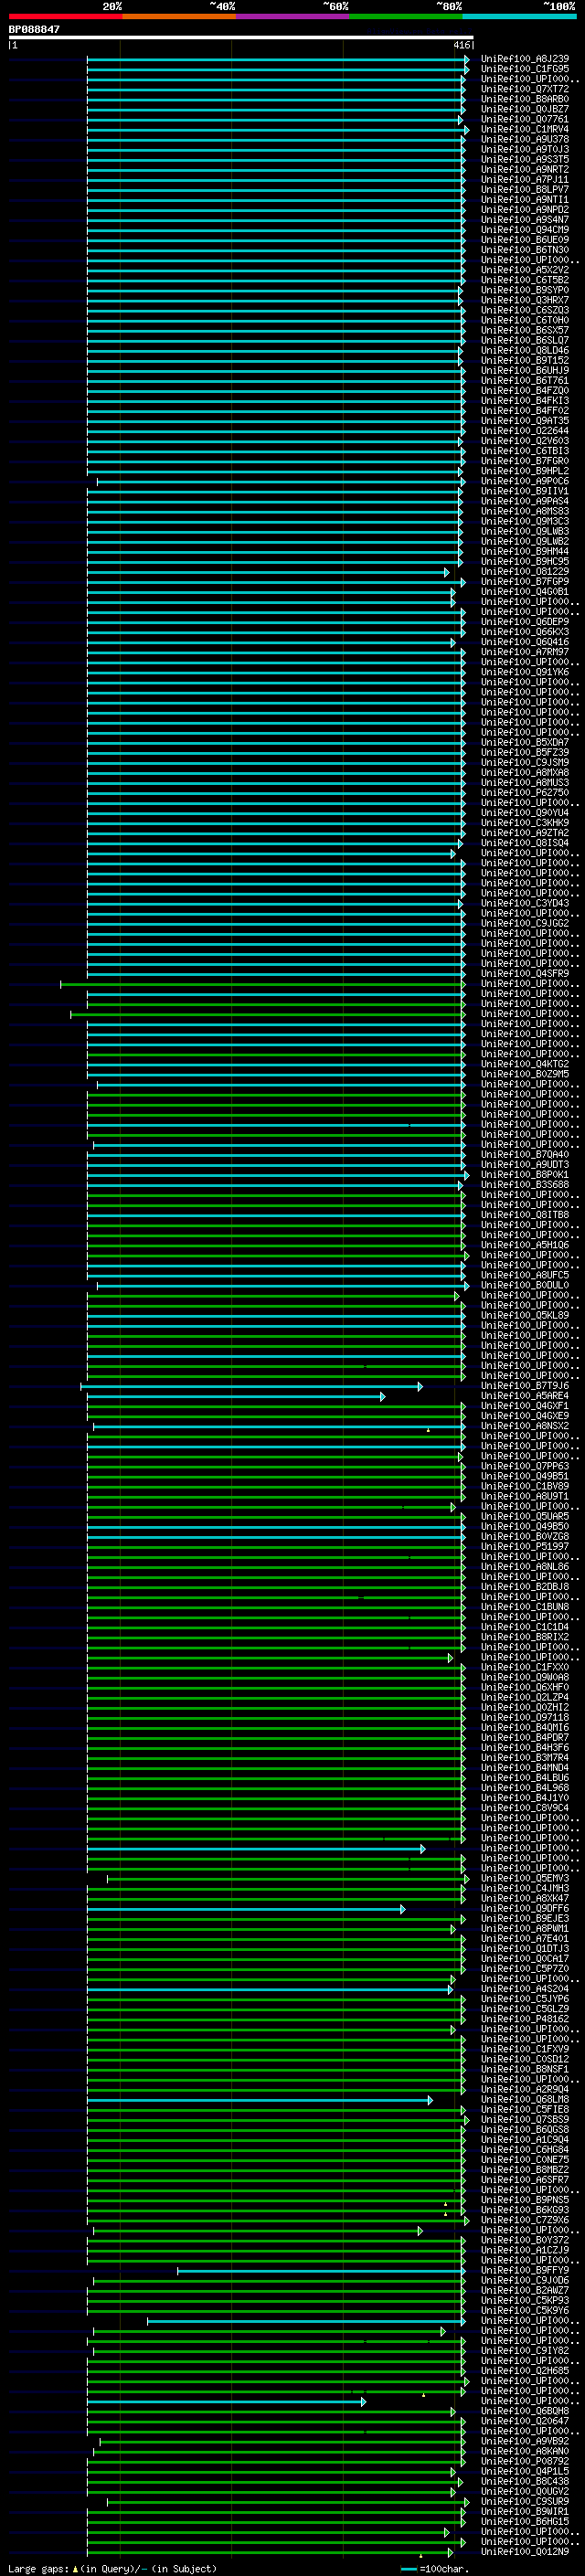Open the UniRef100_A5H1Q6 hit
Screen dimensions: 585x2576
click(x=525, y=1245)
